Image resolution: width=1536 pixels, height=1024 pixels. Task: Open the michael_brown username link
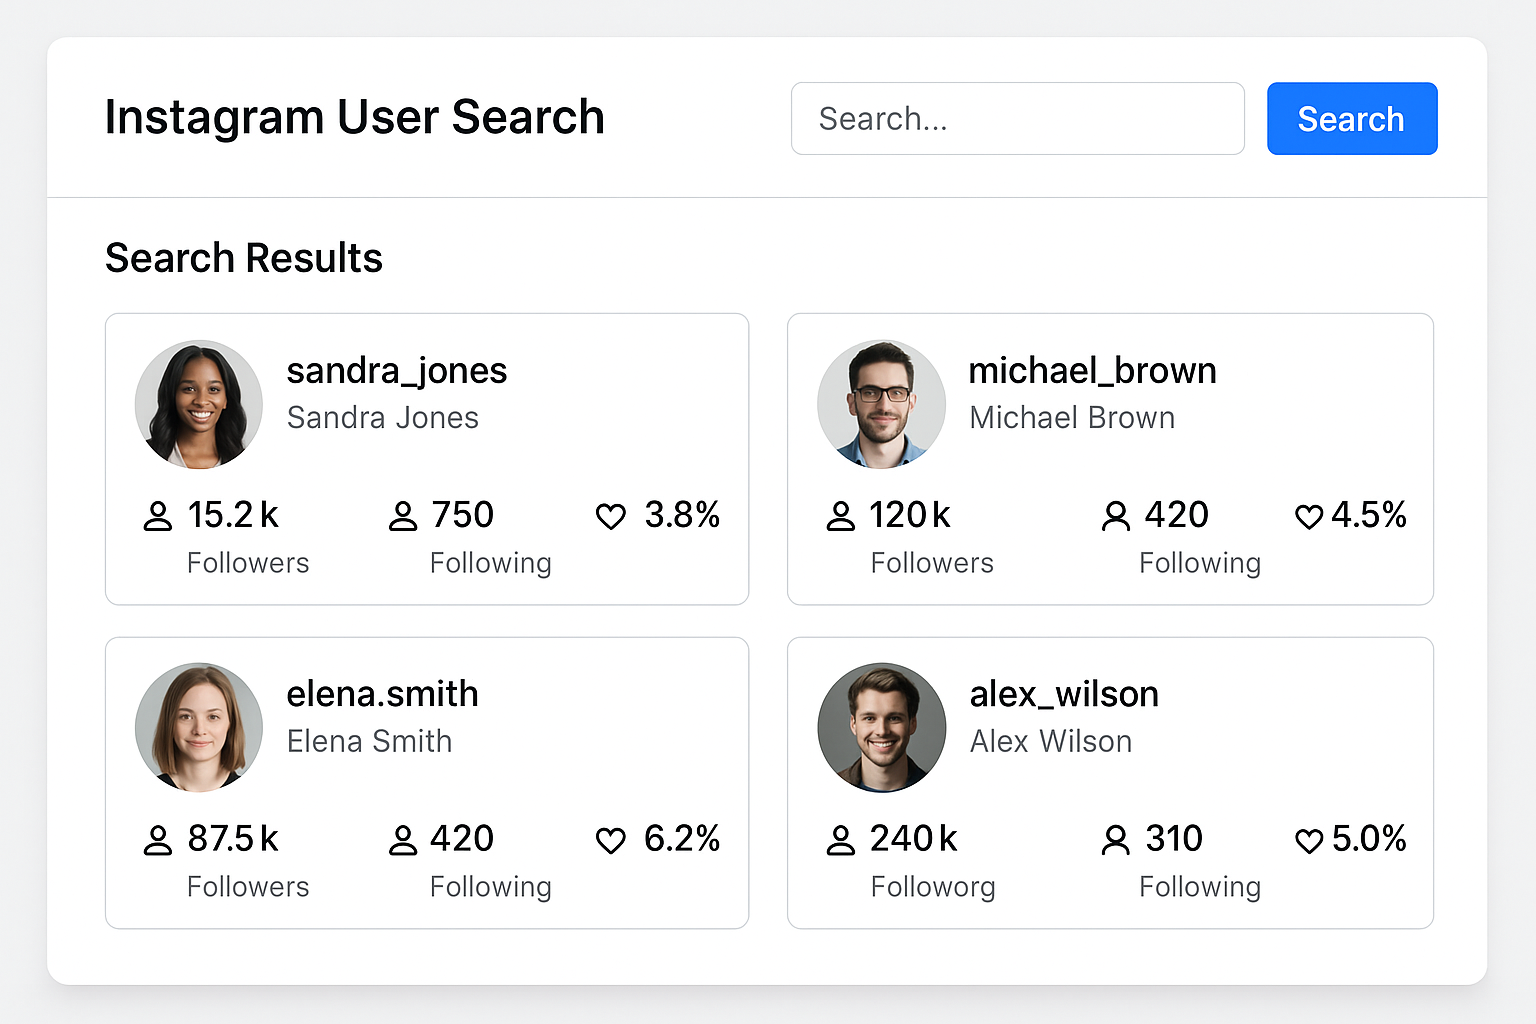point(1092,371)
